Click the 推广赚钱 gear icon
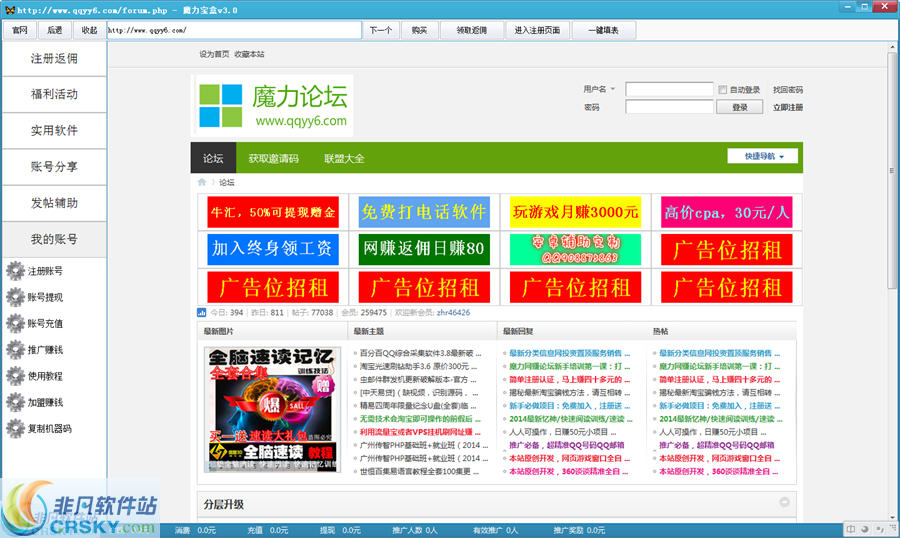 [14, 350]
